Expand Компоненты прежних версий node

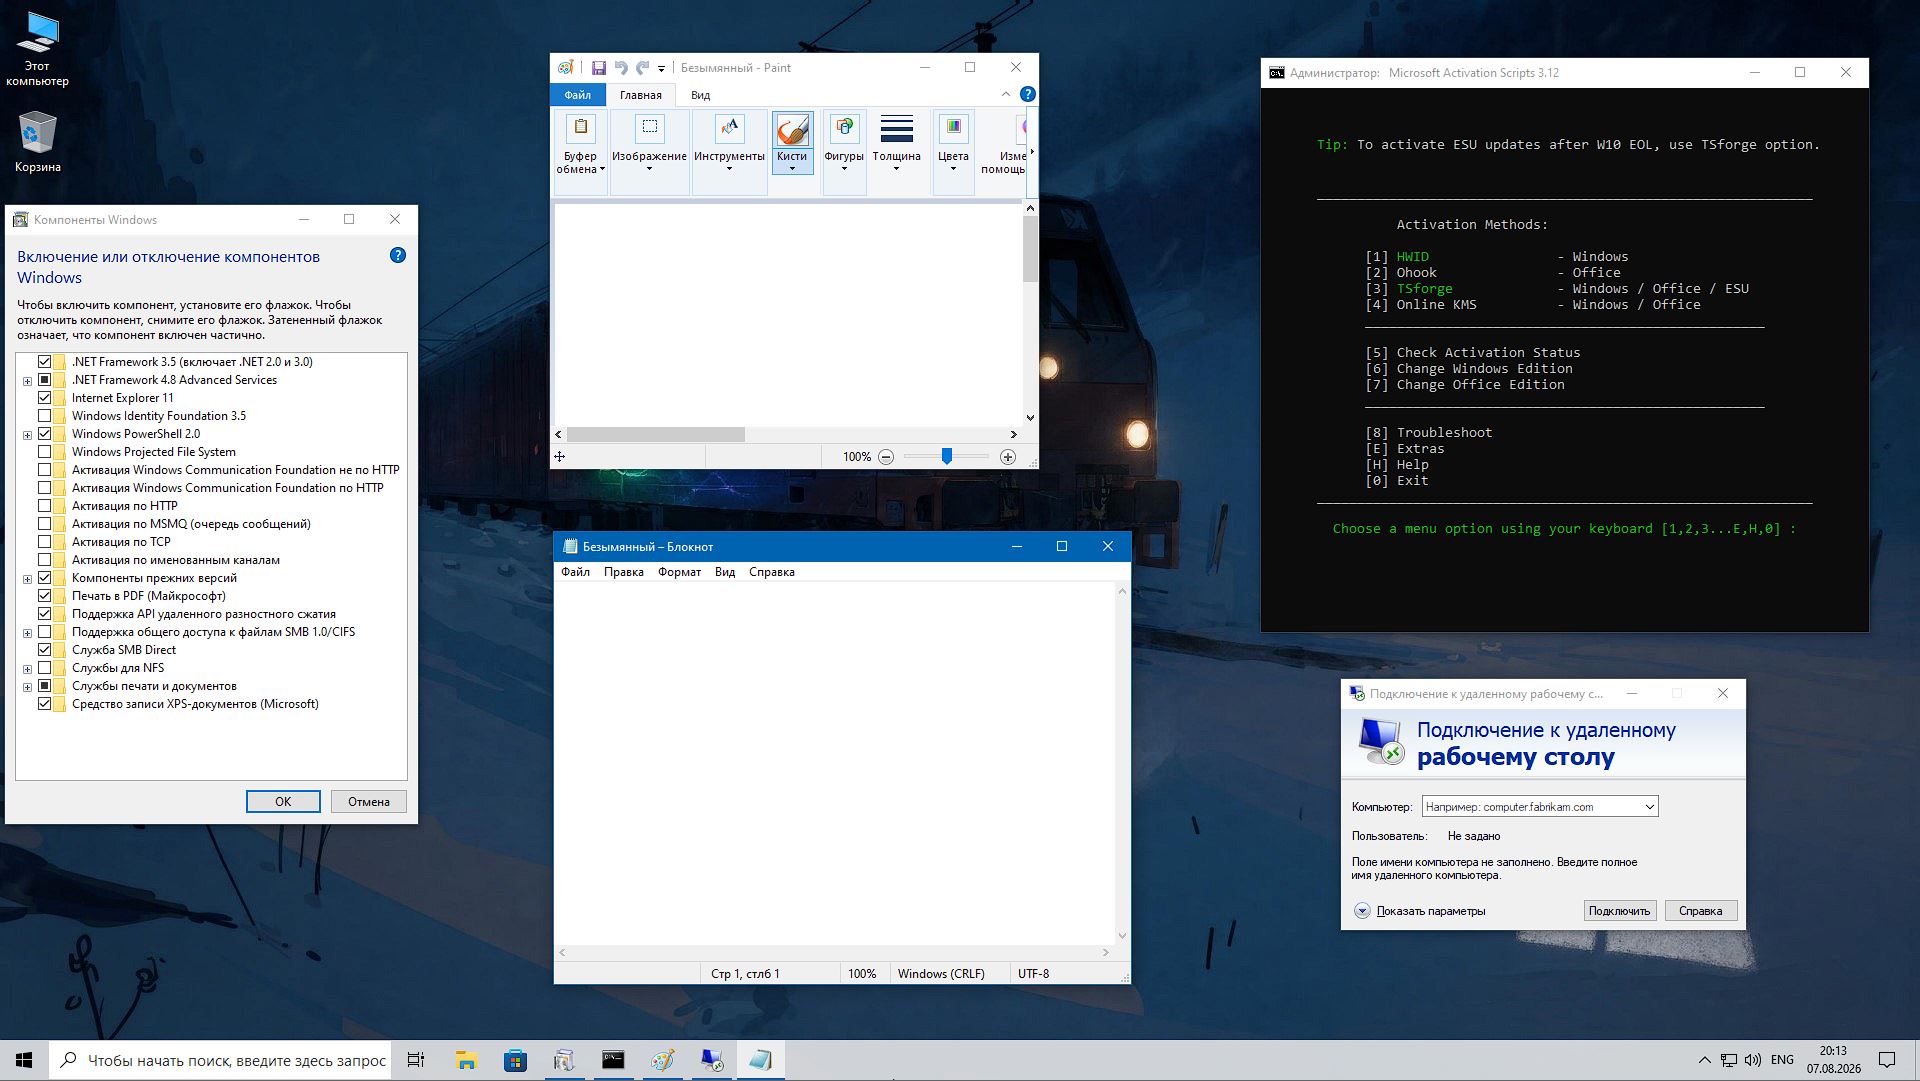pyautogui.click(x=28, y=579)
